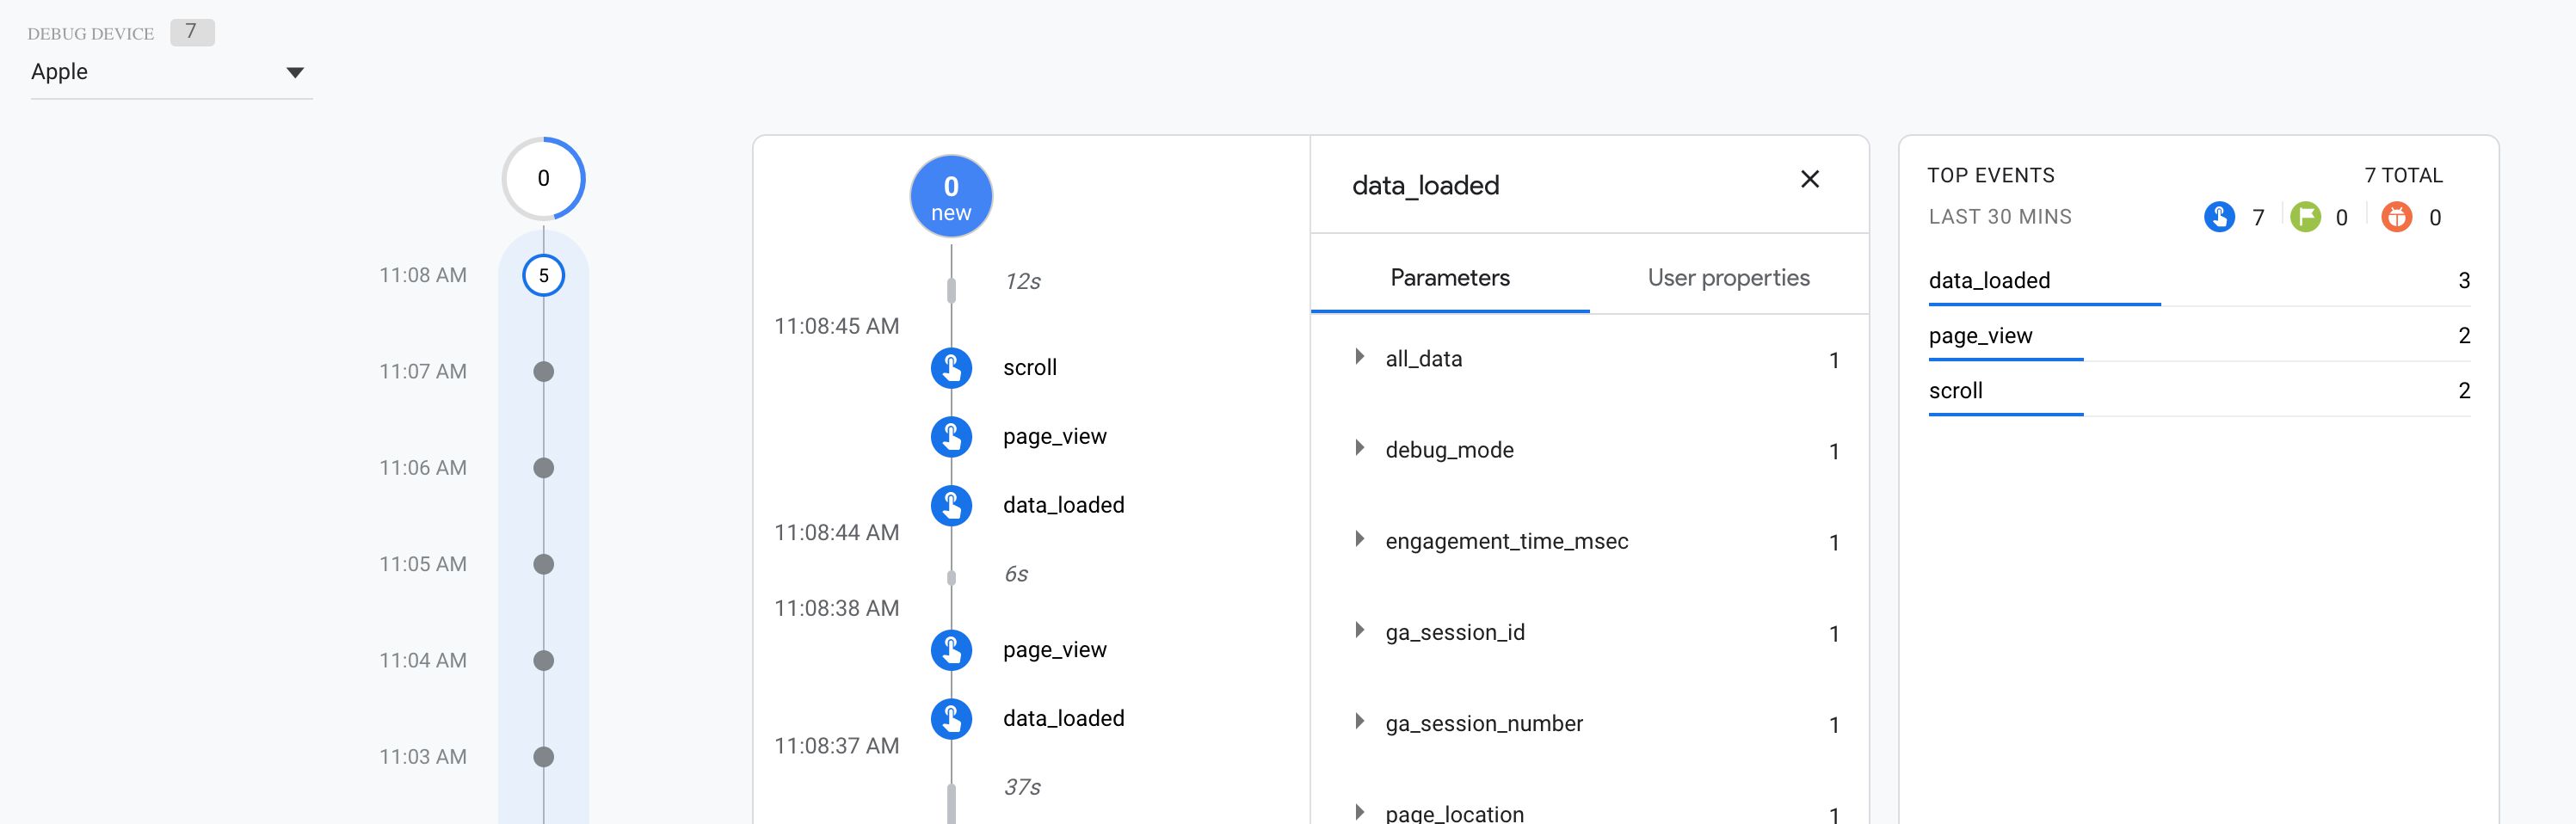This screenshot has width=2576, height=824.
Task: Select the 11:05 AM timeline dot
Action: 543,564
